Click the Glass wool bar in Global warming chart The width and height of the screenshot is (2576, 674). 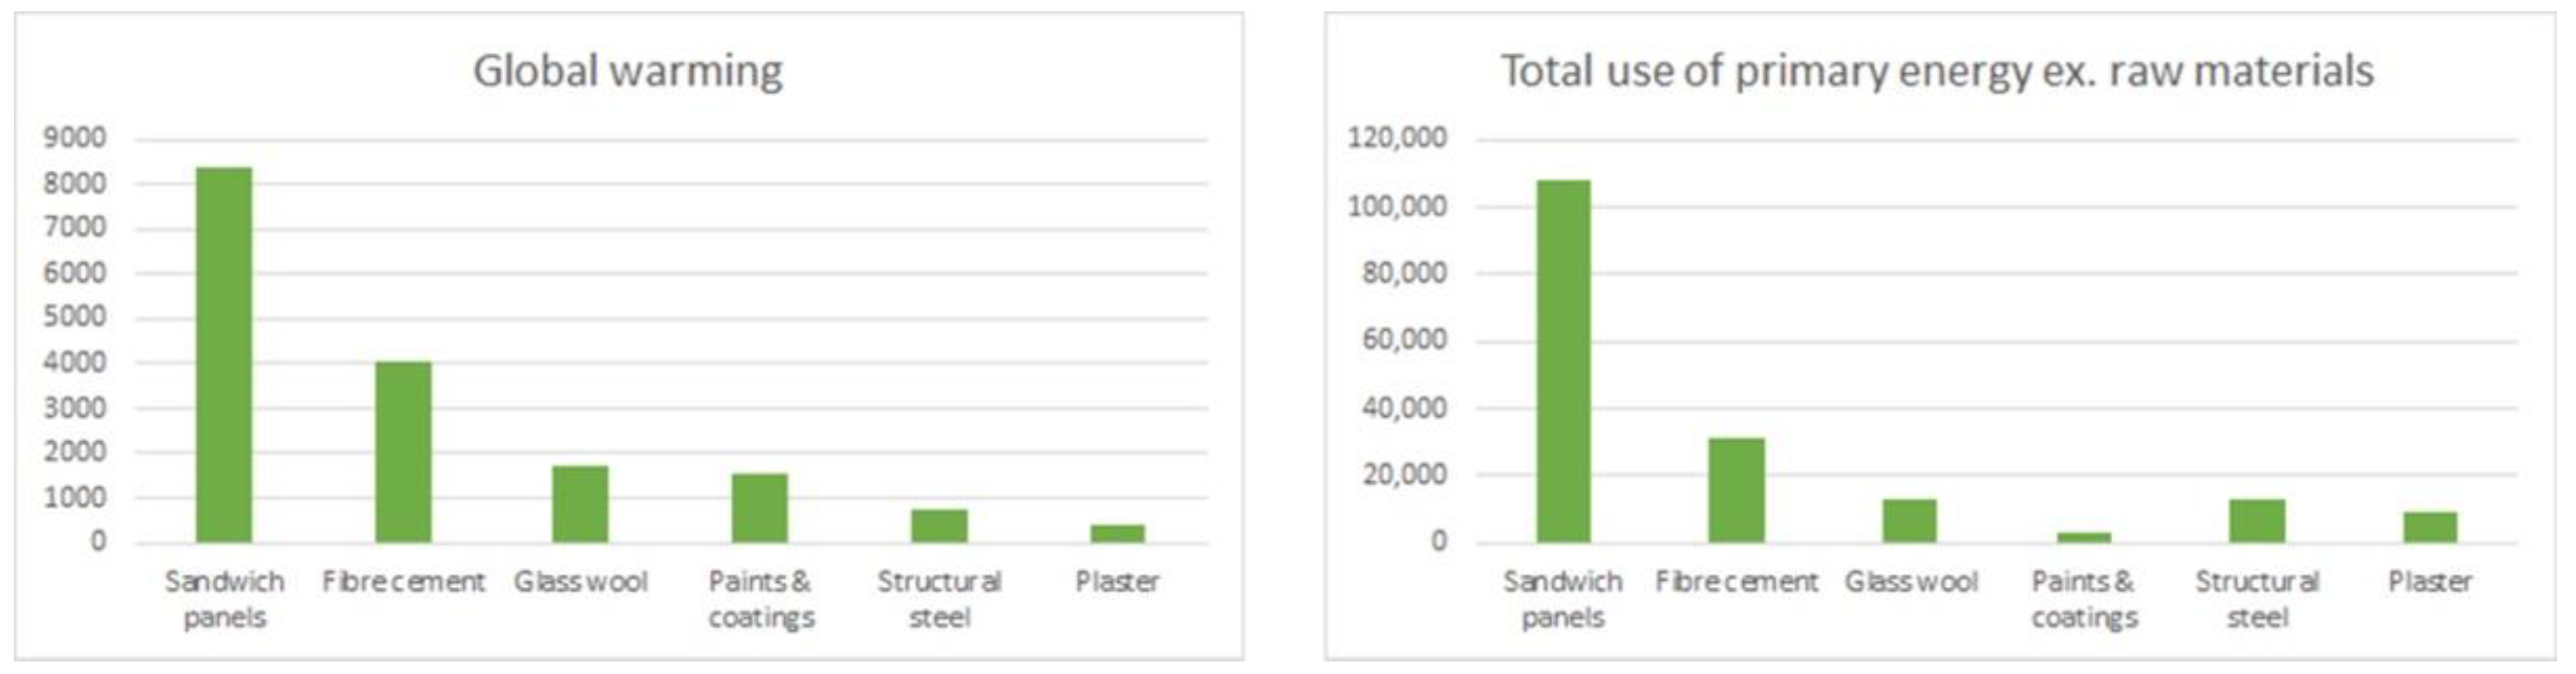(x=581, y=504)
